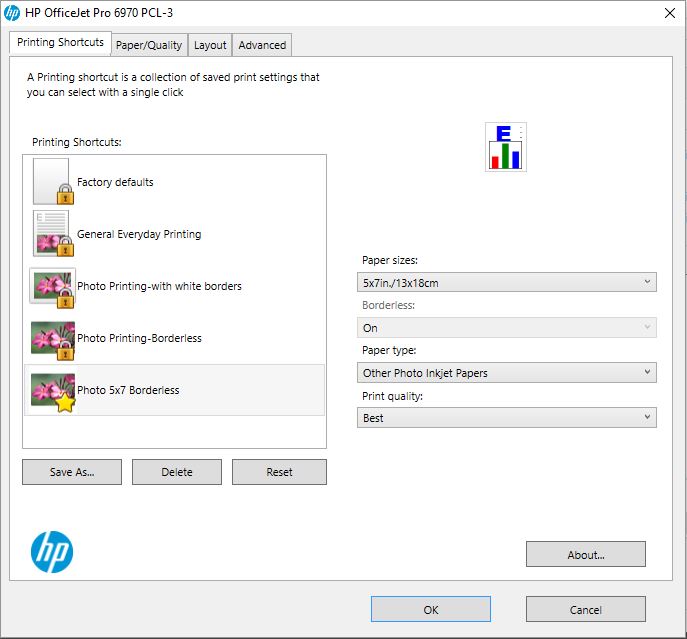Click the page preview chart icon
The width and height of the screenshot is (687, 639).
pyautogui.click(x=506, y=147)
